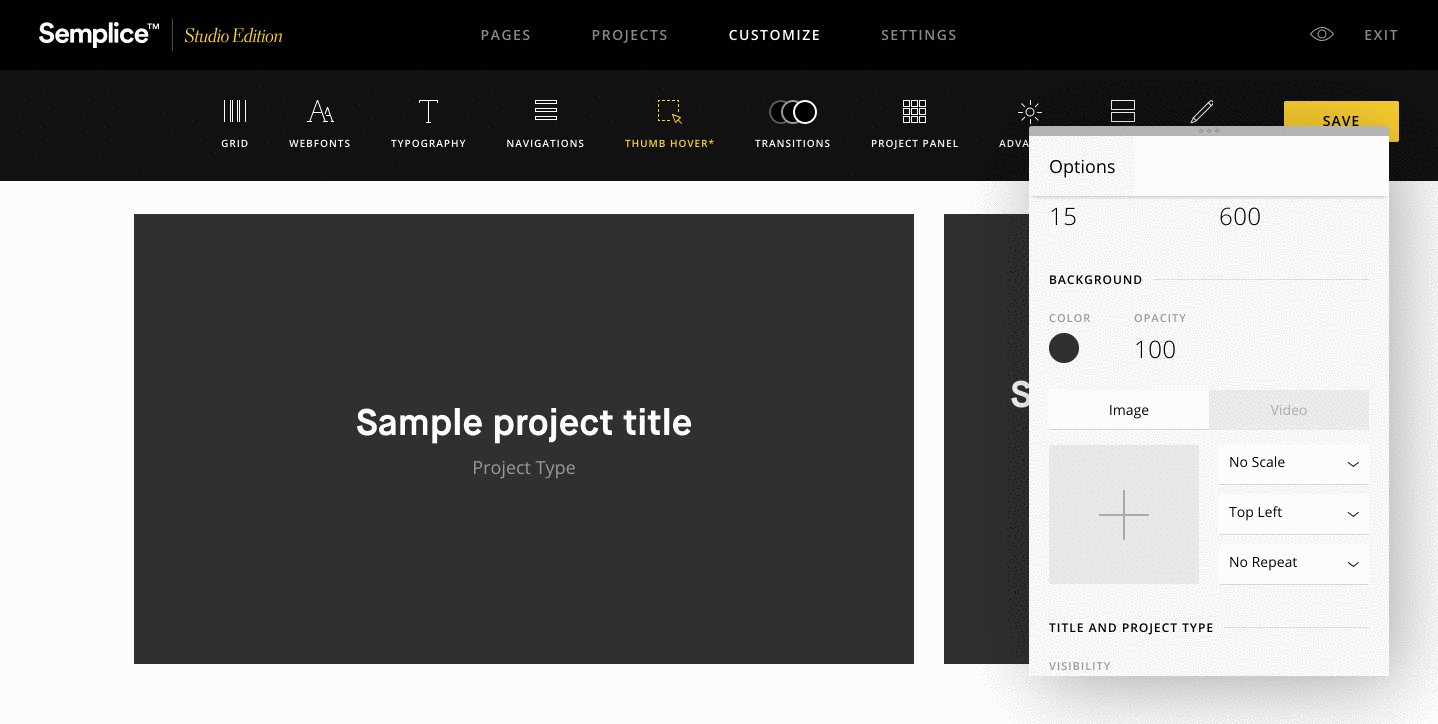Viewport: 1438px width, 724px height.
Task: Click the add image placeholder box
Action: (x=1123, y=514)
